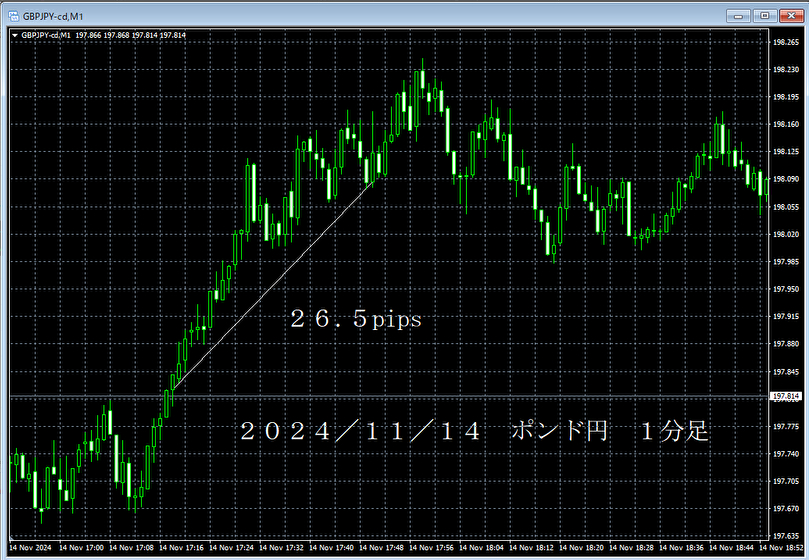Screen dimensions: 809x560
Task: Click the 14 Nov 17:00 time label
Action: pyautogui.click(x=82, y=548)
